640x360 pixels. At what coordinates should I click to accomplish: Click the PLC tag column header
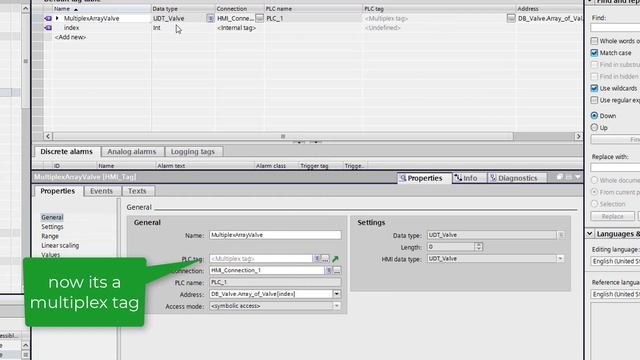pos(439,9)
